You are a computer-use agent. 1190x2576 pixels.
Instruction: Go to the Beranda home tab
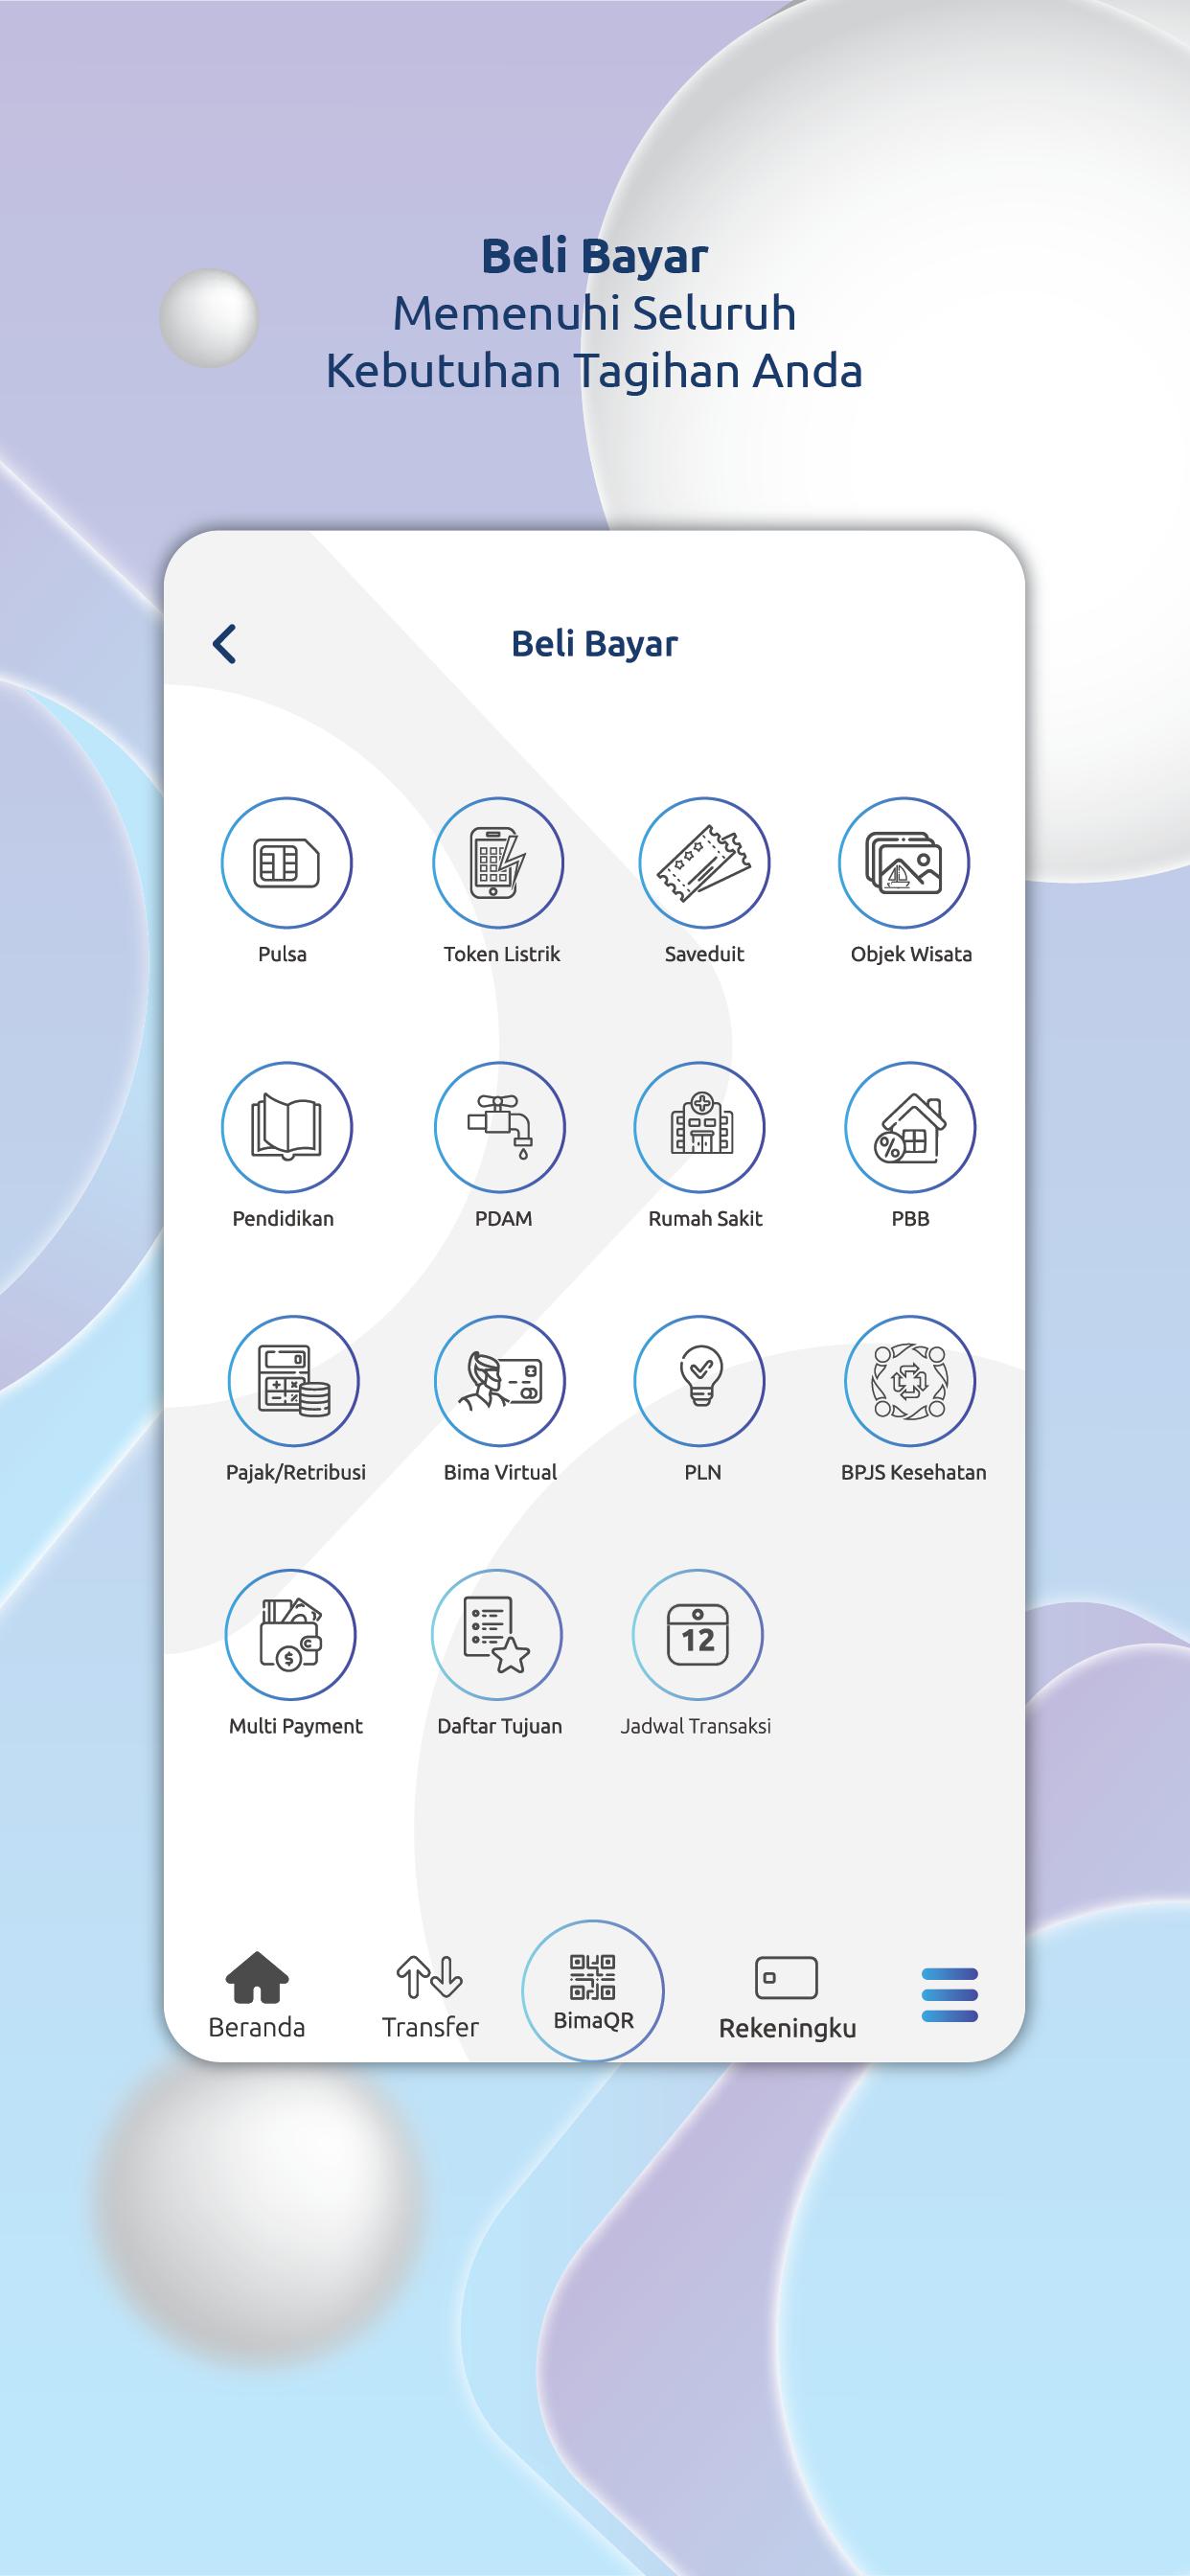click(257, 1996)
